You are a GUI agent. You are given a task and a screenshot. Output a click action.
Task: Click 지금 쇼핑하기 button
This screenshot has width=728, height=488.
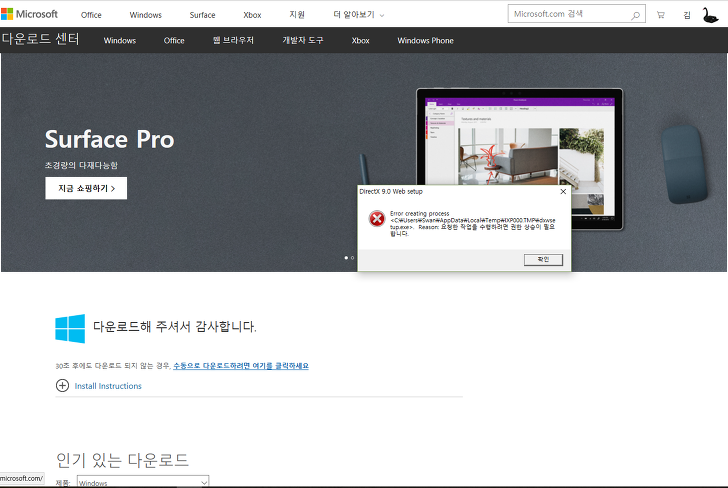(x=86, y=188)
